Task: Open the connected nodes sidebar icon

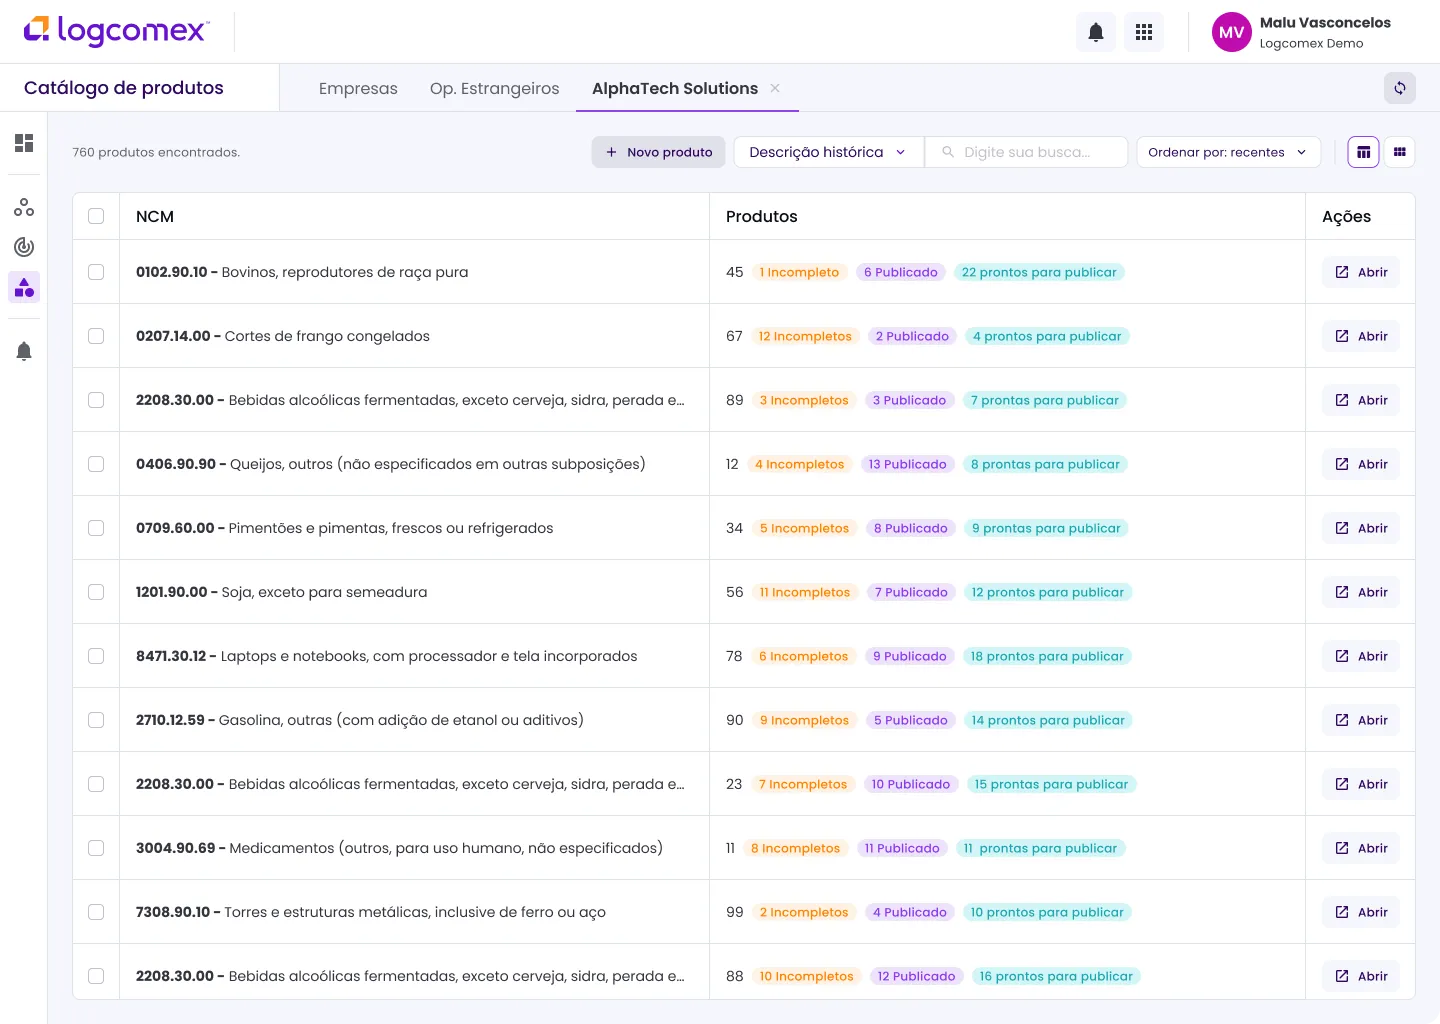Action: tap(24, 207)
